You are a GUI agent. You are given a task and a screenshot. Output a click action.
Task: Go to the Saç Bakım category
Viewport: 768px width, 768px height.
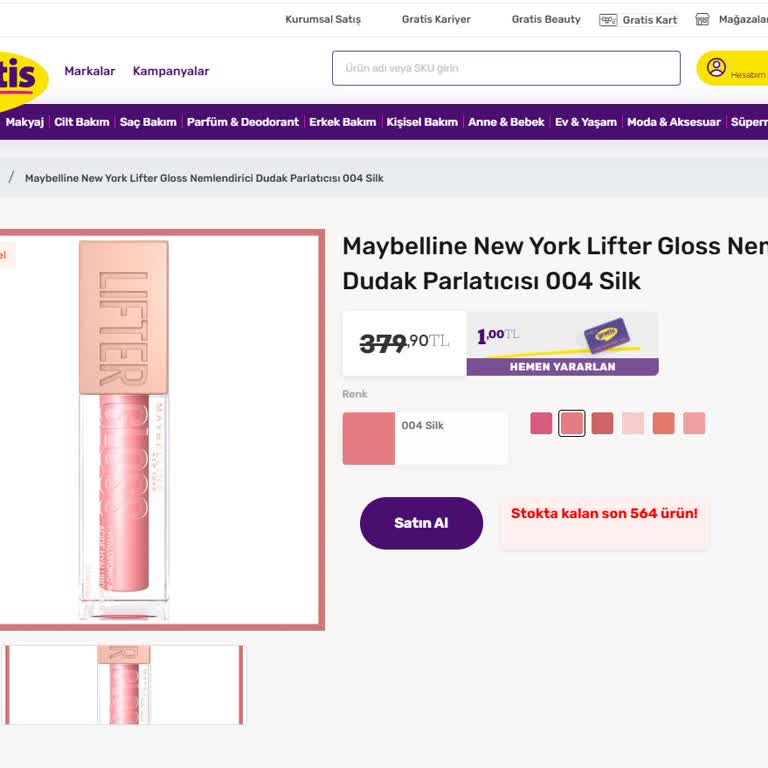pyautogui.click(x=148, y=122)
